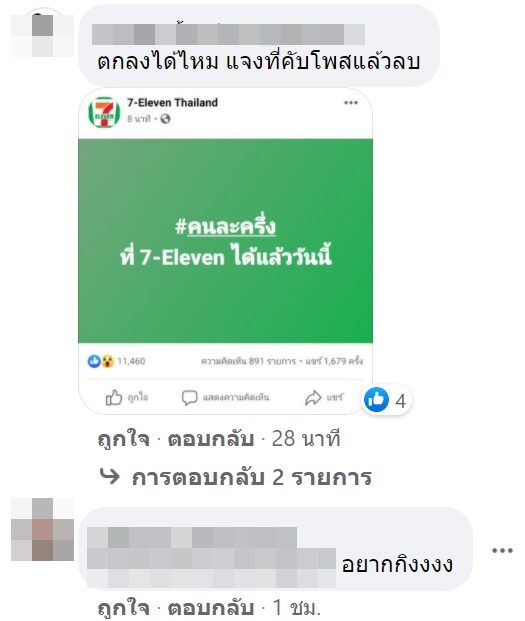Viewport: 525px width, 621px height.
Task: Expand การตอบกลับ 2 รายการ replies
Action: [236, 477]
